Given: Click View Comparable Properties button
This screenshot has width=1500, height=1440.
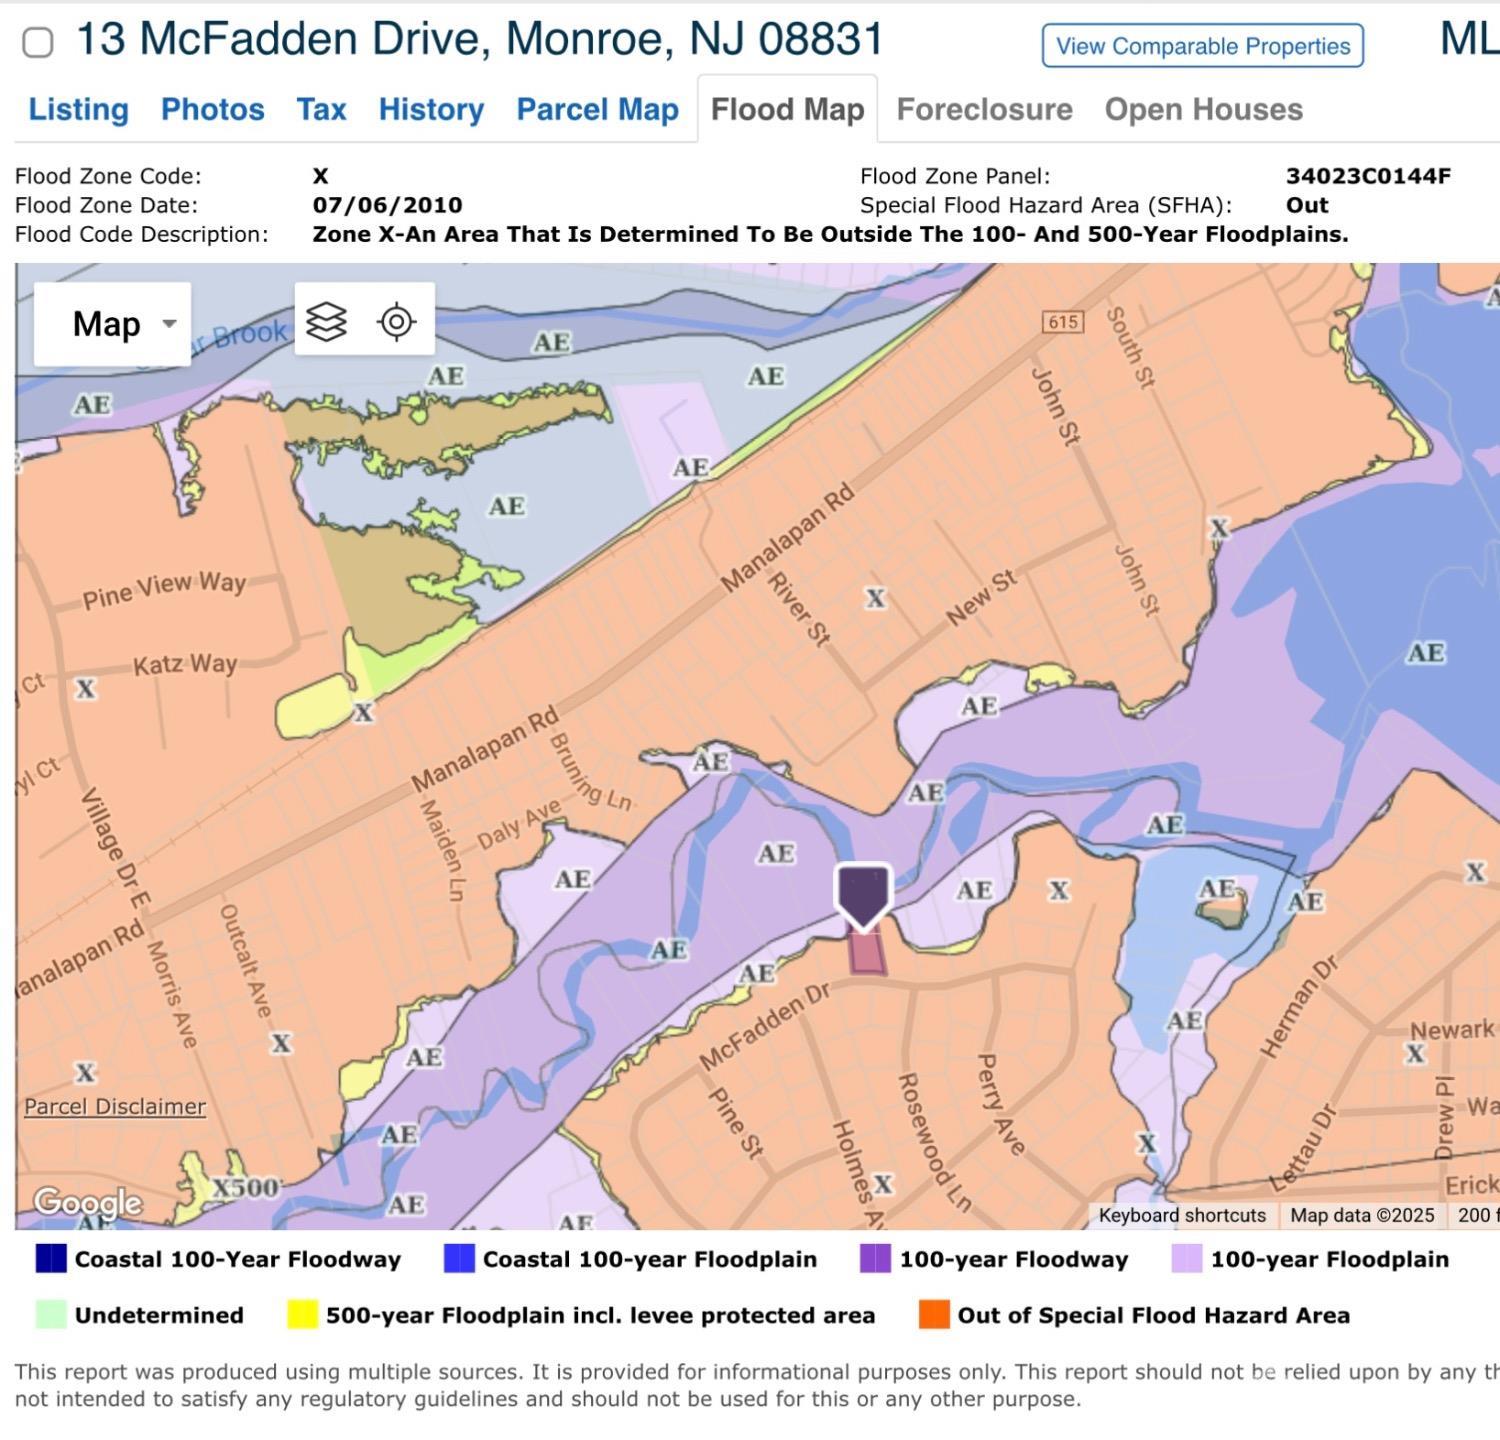Looking at the screenshot, I should coord(1202,46).
